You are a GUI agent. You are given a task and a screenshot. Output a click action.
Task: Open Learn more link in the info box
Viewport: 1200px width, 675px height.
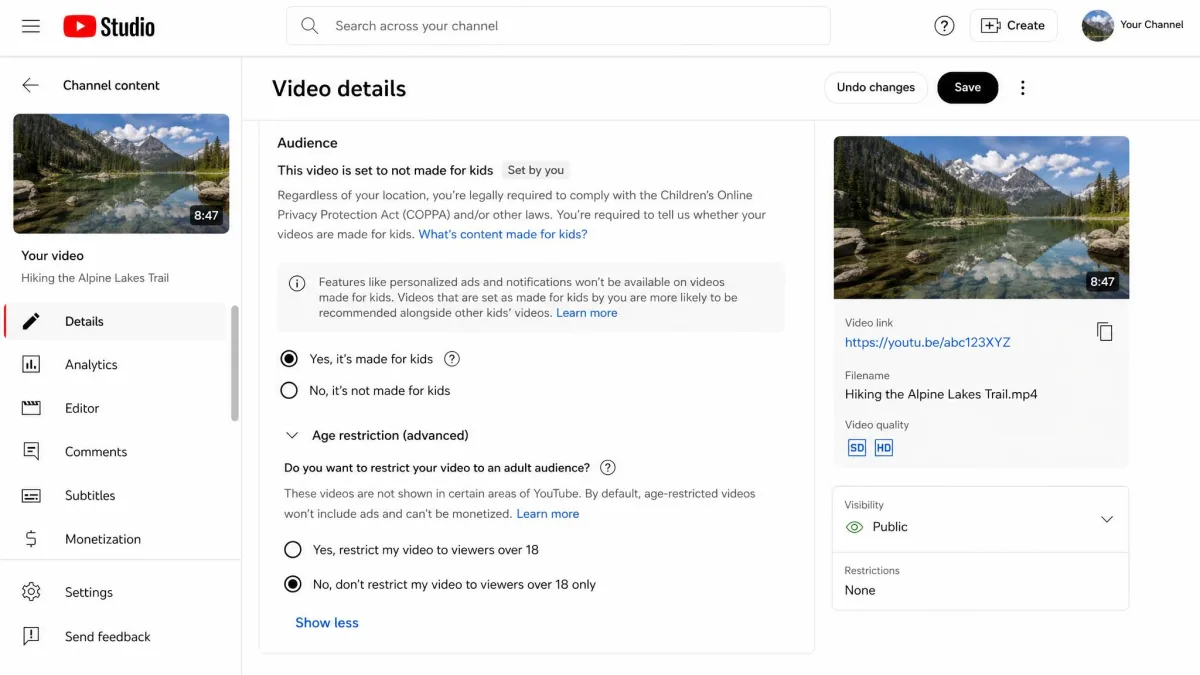coord(587,313)
